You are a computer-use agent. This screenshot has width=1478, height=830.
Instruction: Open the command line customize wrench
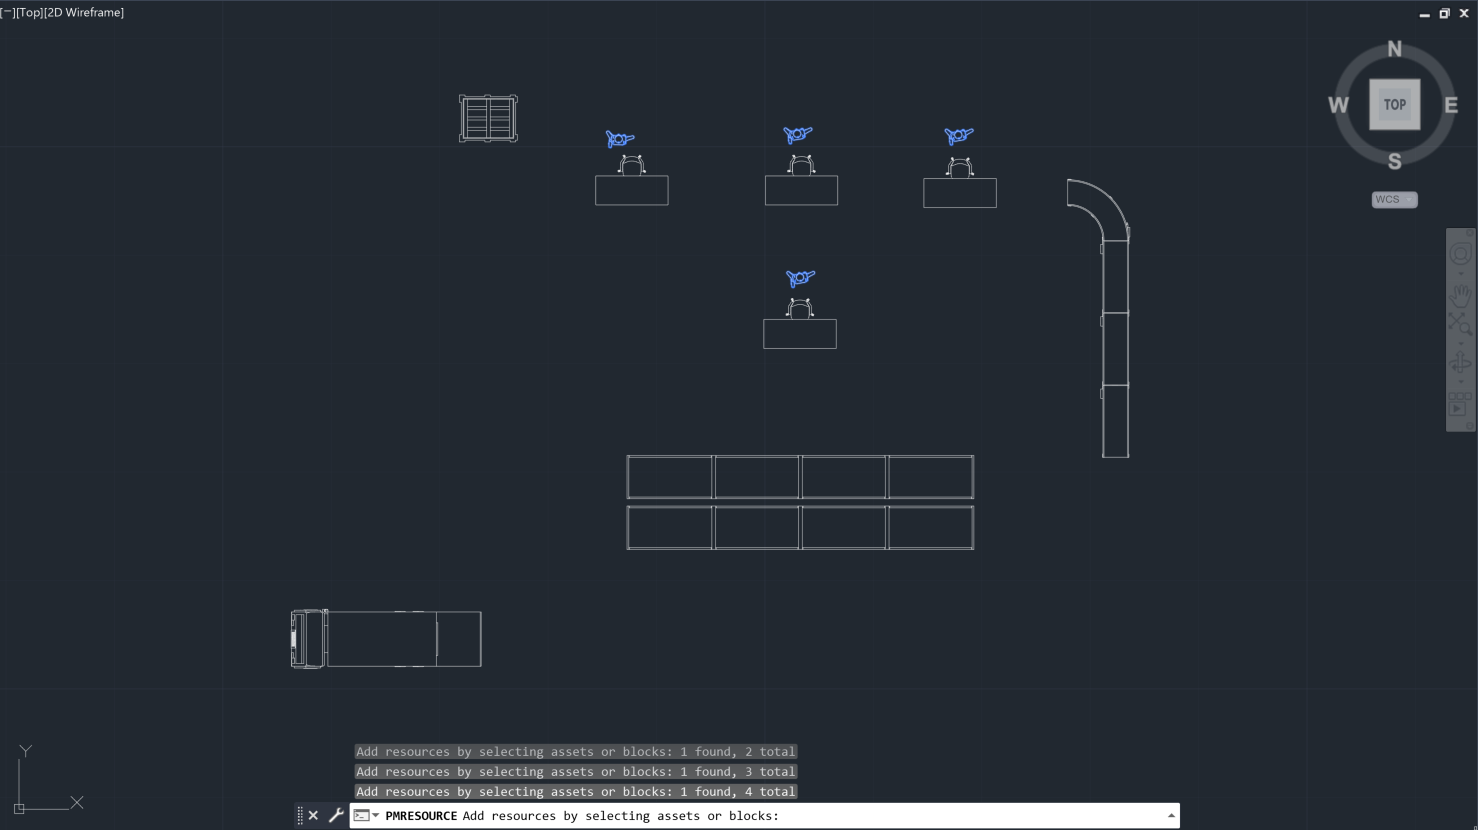point(336,815)
